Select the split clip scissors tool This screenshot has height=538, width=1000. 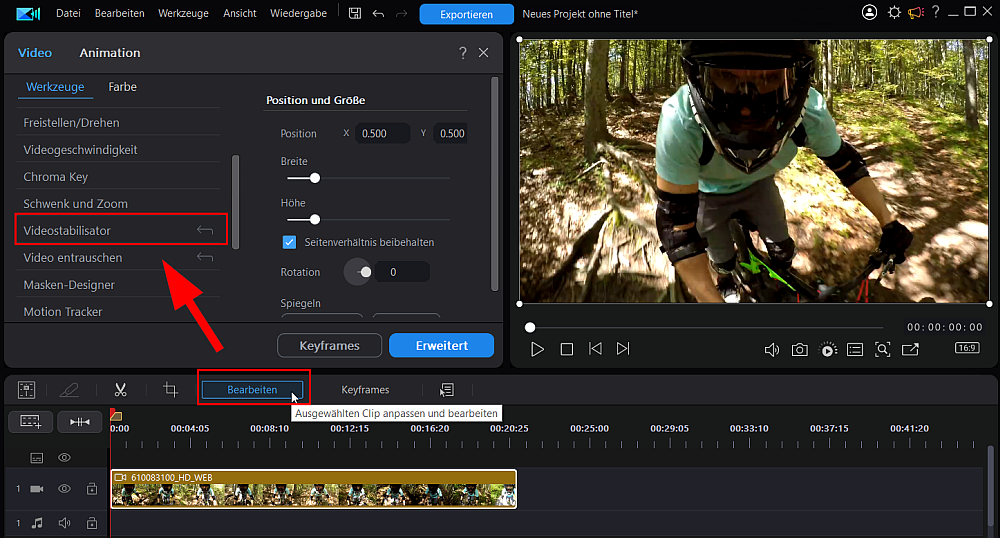click(121, 389)
